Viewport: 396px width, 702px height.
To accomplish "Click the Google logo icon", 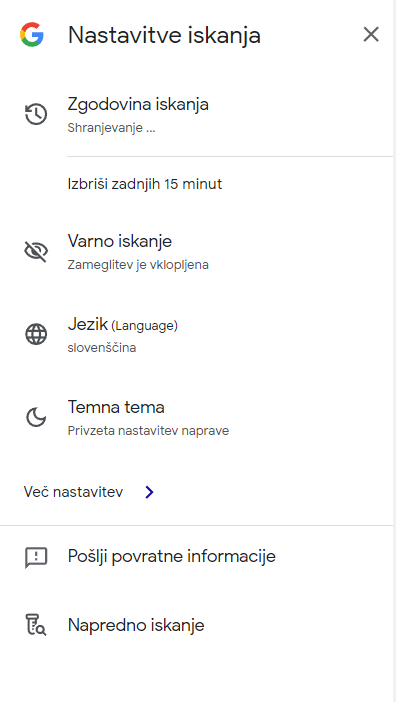I will click(x=32, y=35).
